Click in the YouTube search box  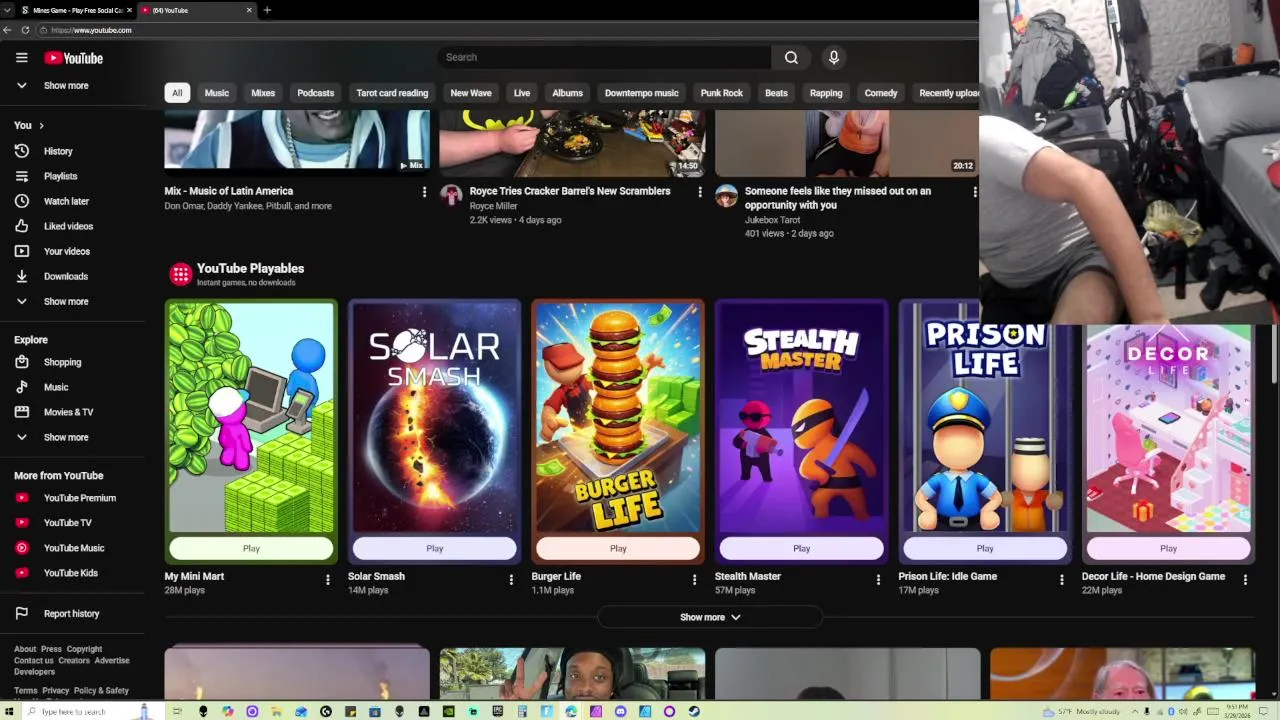coord(604,57)
